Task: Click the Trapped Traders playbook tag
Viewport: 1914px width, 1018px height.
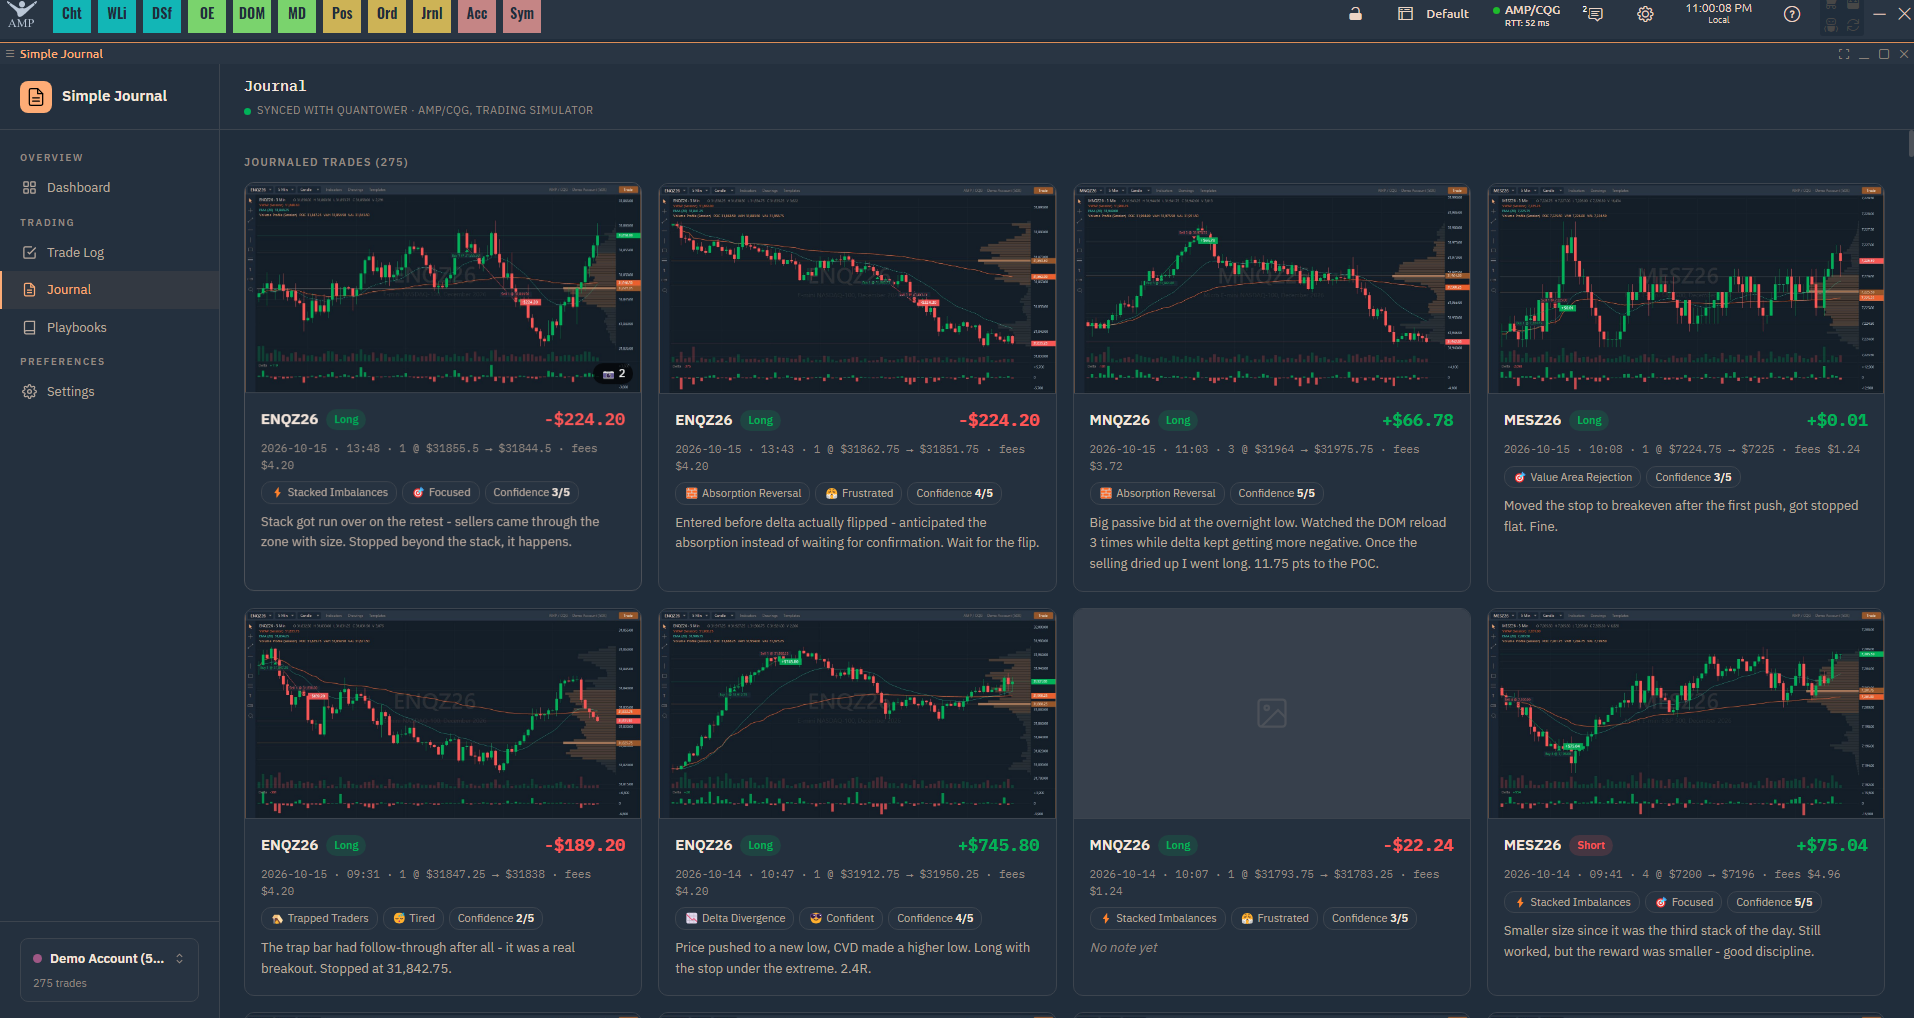Action: coord(320,918)
